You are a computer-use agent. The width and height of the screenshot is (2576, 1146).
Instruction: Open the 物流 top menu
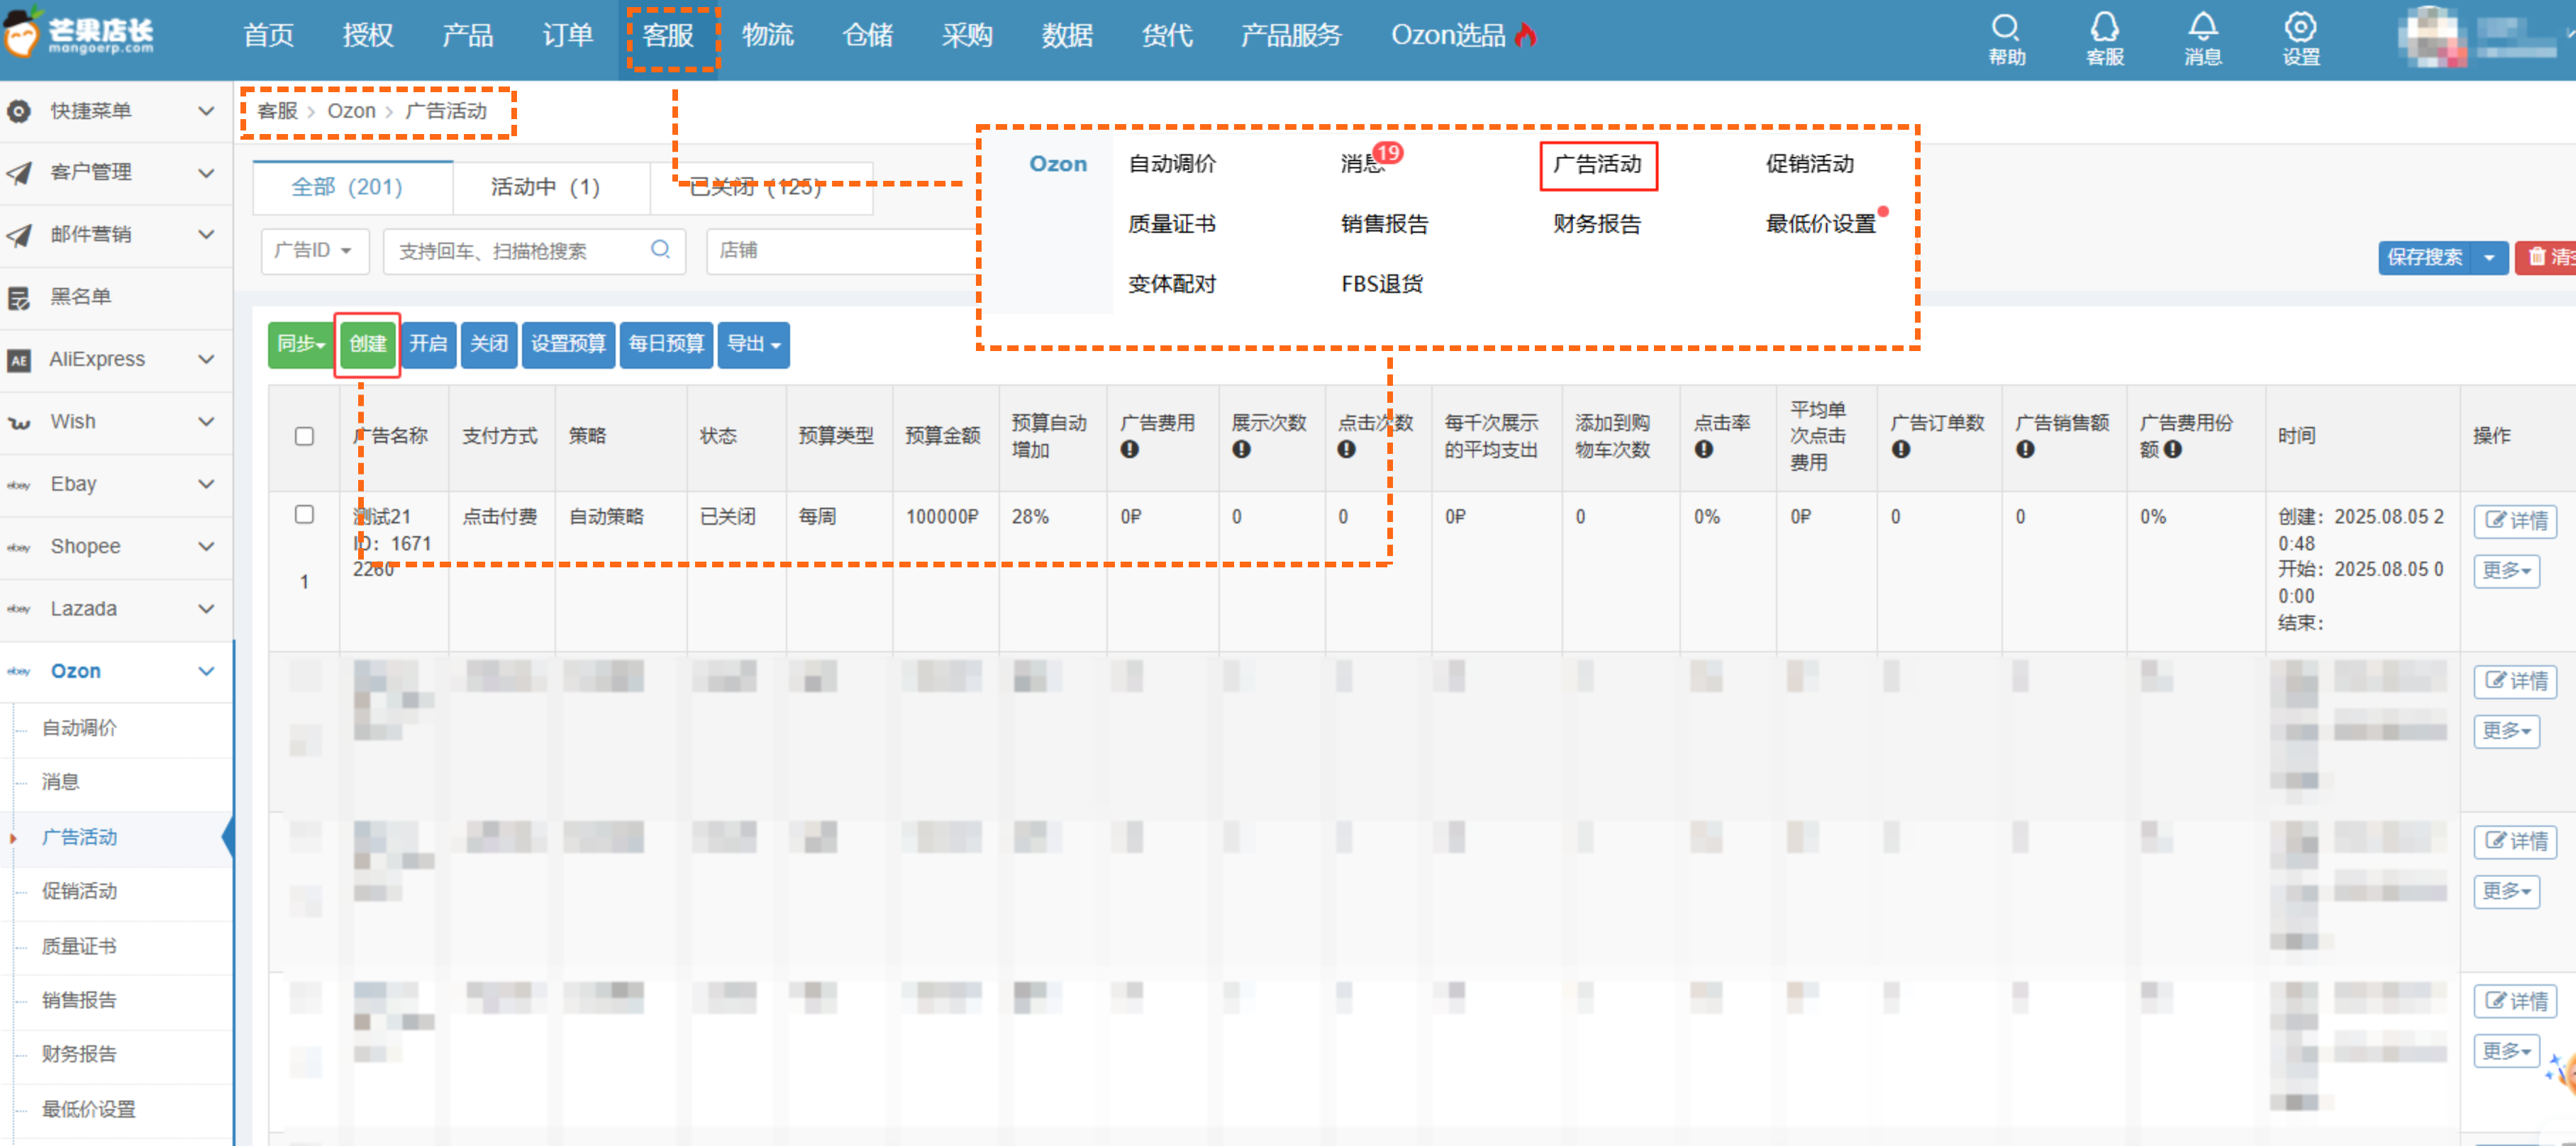click(768, 36)
